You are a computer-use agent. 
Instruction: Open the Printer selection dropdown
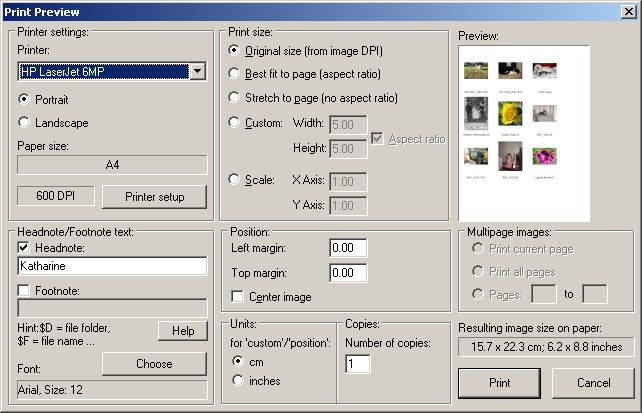(197, 71)
